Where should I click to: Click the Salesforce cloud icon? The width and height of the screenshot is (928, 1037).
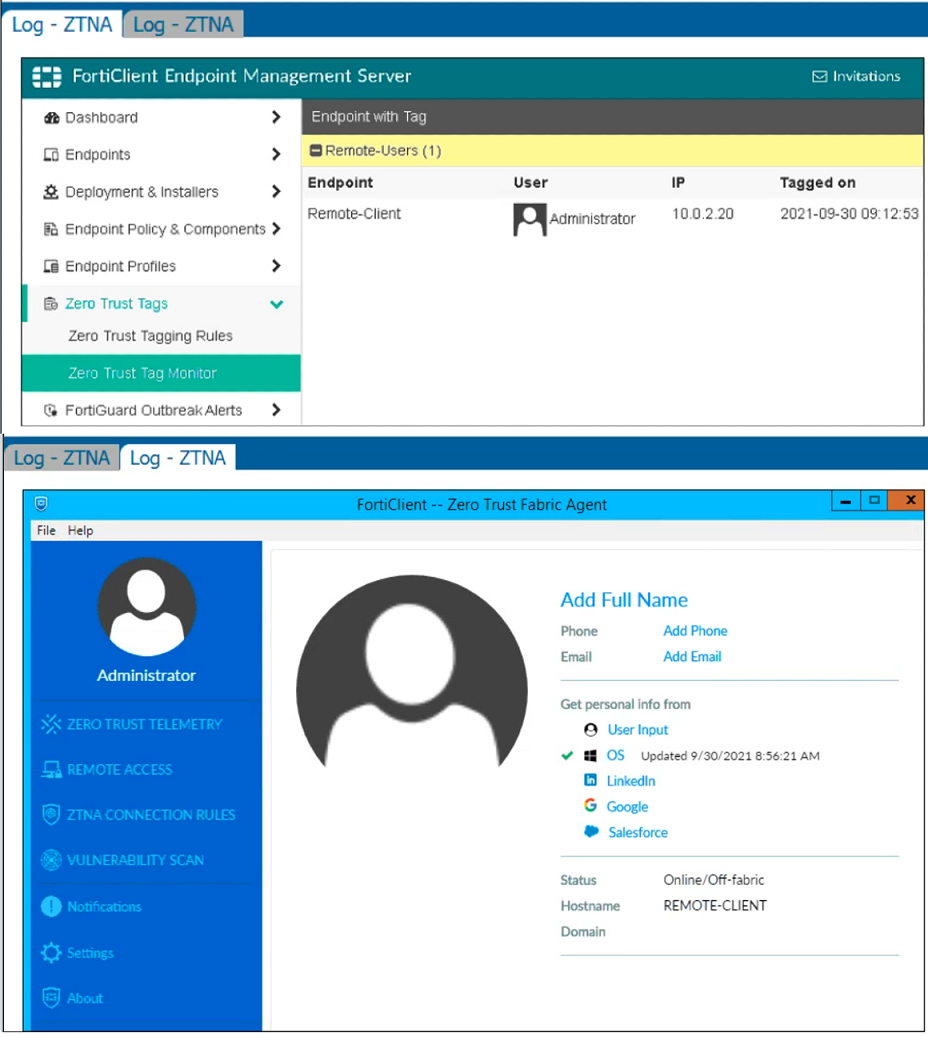coord(591,831)
